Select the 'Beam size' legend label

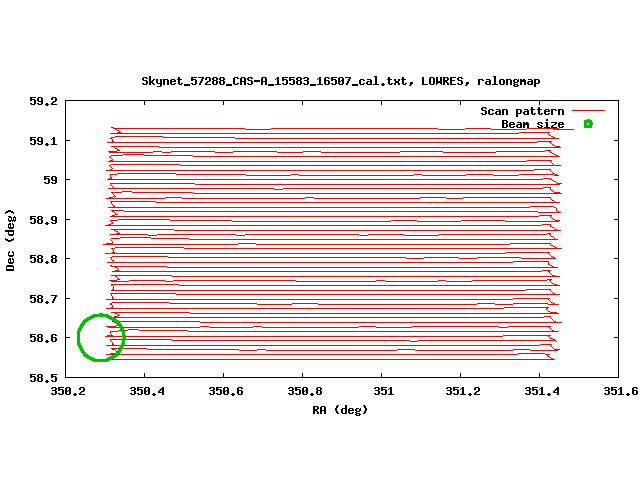[533, 124]
